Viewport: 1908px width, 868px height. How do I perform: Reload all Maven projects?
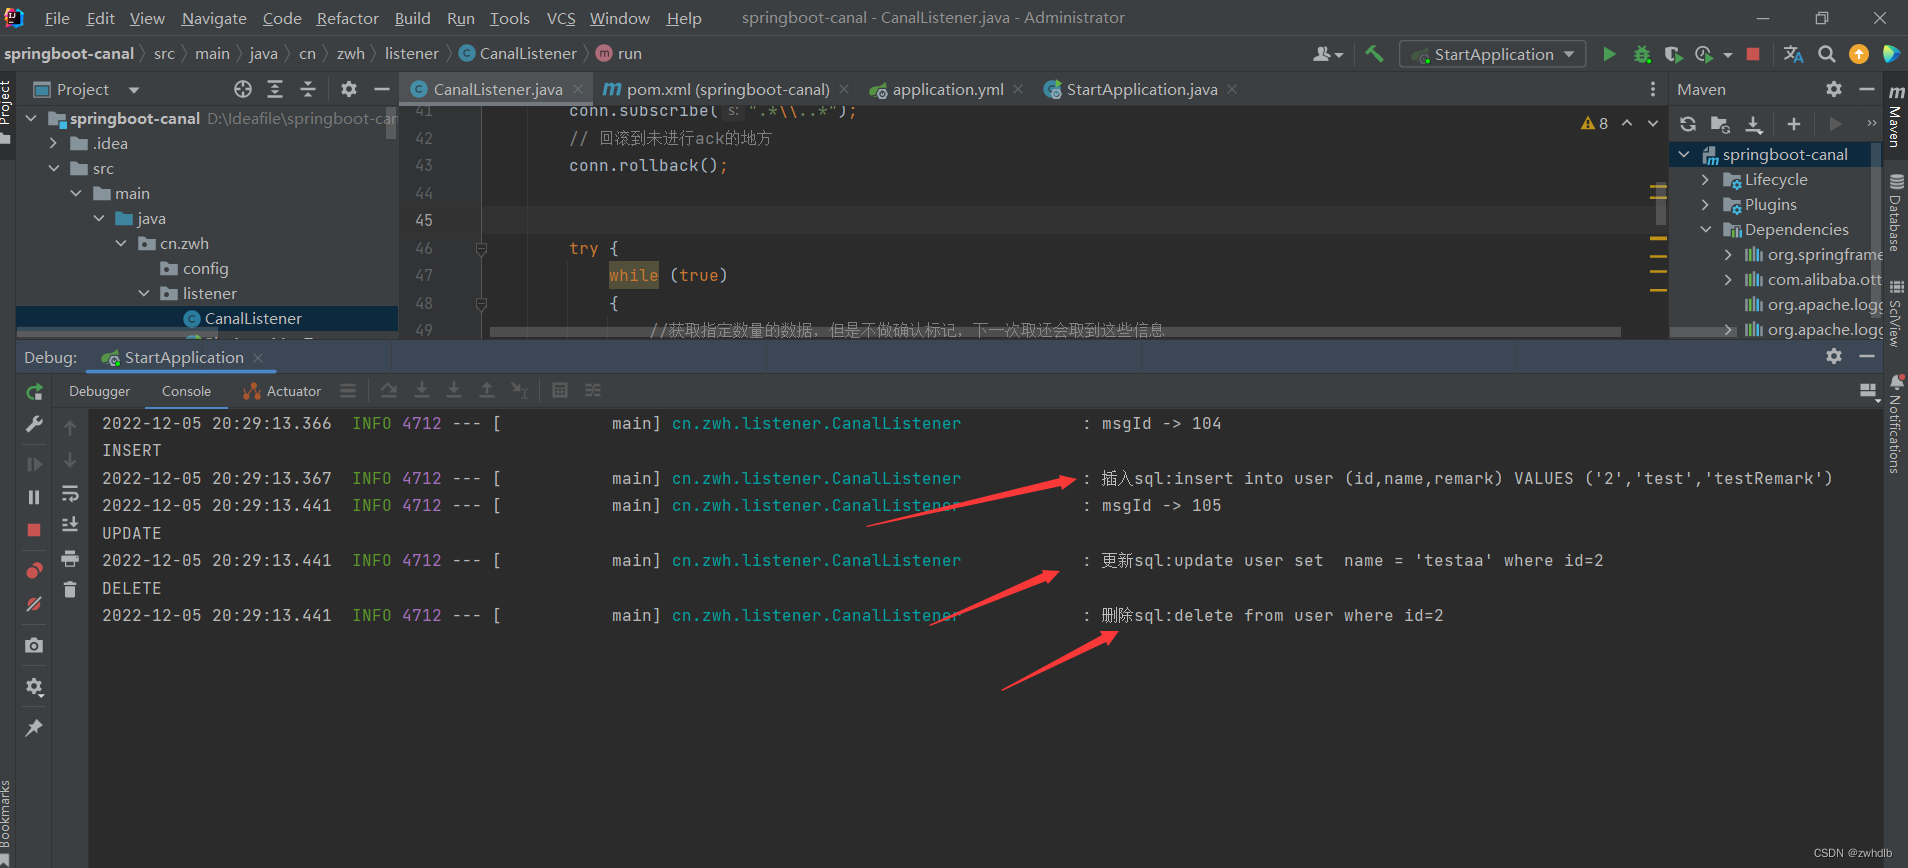click(x=1688, y=124)
